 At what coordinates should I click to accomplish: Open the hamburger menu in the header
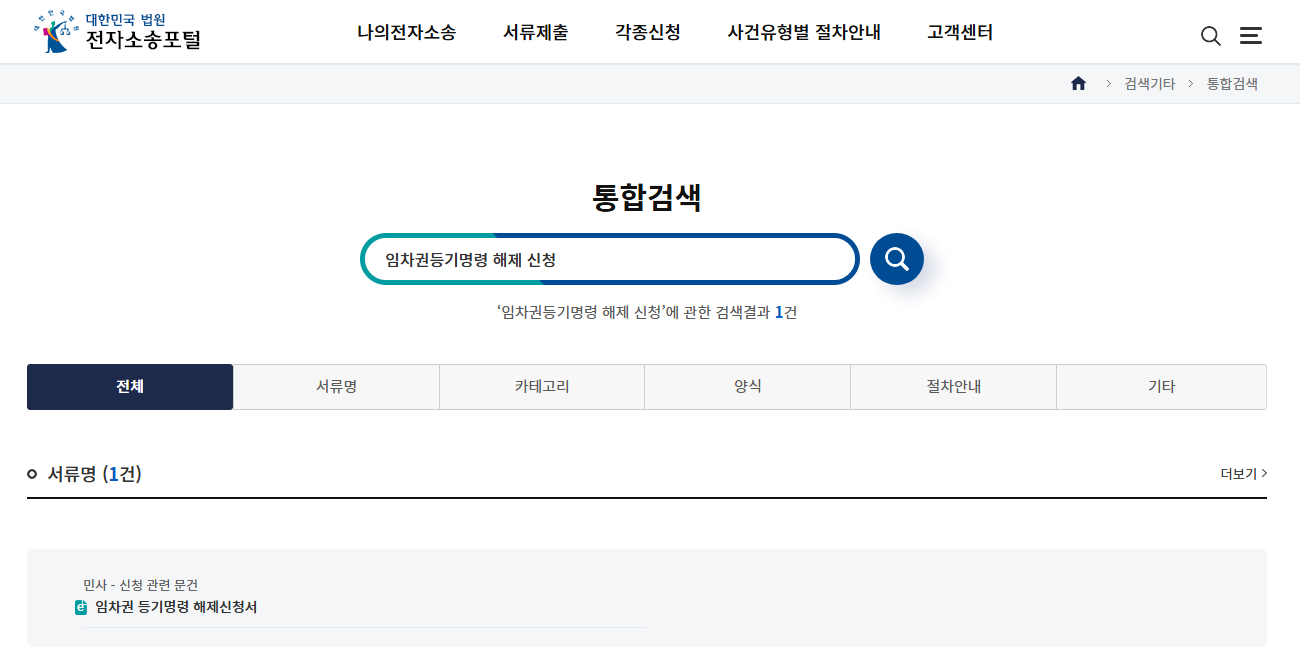click(1251, 35)
